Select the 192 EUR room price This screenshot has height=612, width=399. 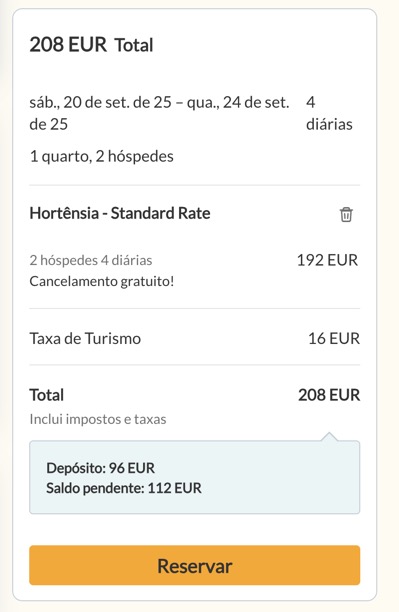click(x=328, y=260)
